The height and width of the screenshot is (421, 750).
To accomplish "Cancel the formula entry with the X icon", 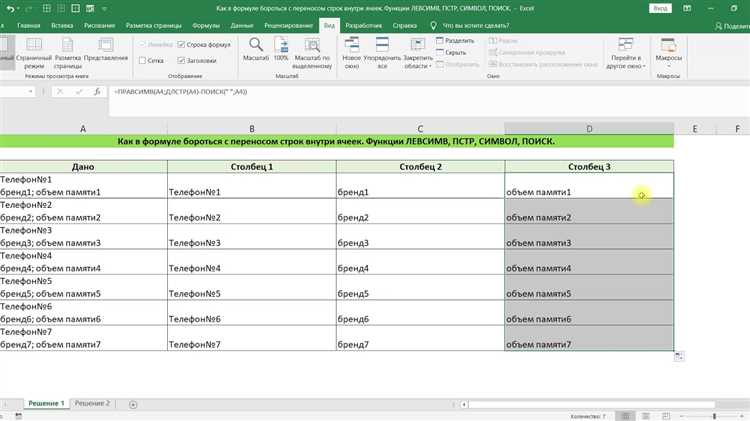I will 60,91.
